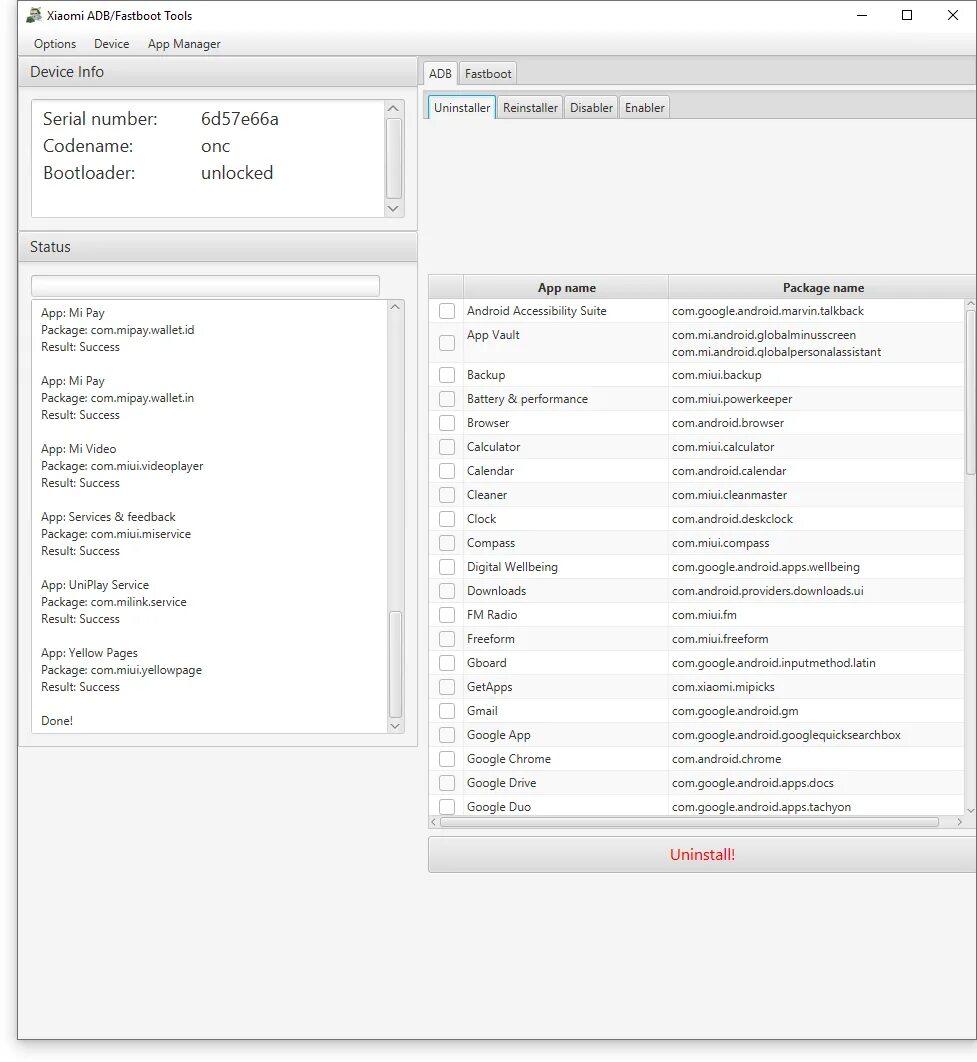The image size is (977, 1062).
Task: Mark the Compass checkbox
Action: pyautogui.click(x=447, y=543)
